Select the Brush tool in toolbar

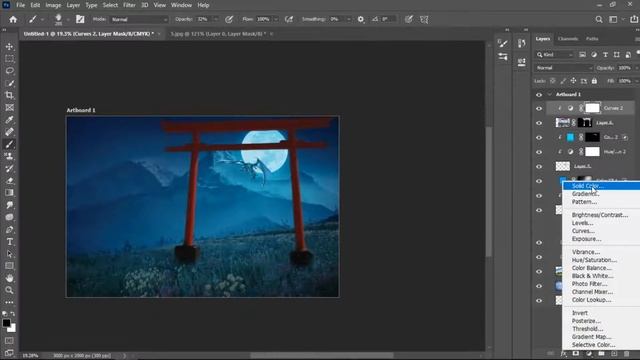pos(9,144)
